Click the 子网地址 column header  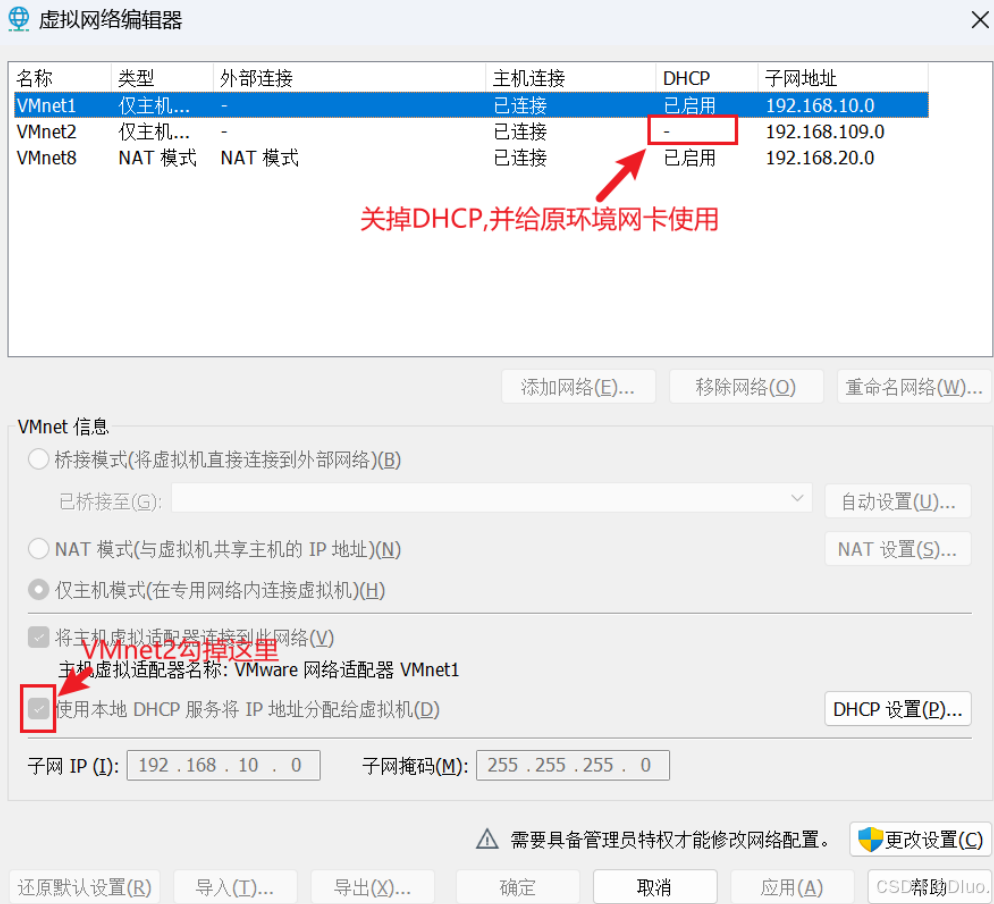tap(843, 78)
